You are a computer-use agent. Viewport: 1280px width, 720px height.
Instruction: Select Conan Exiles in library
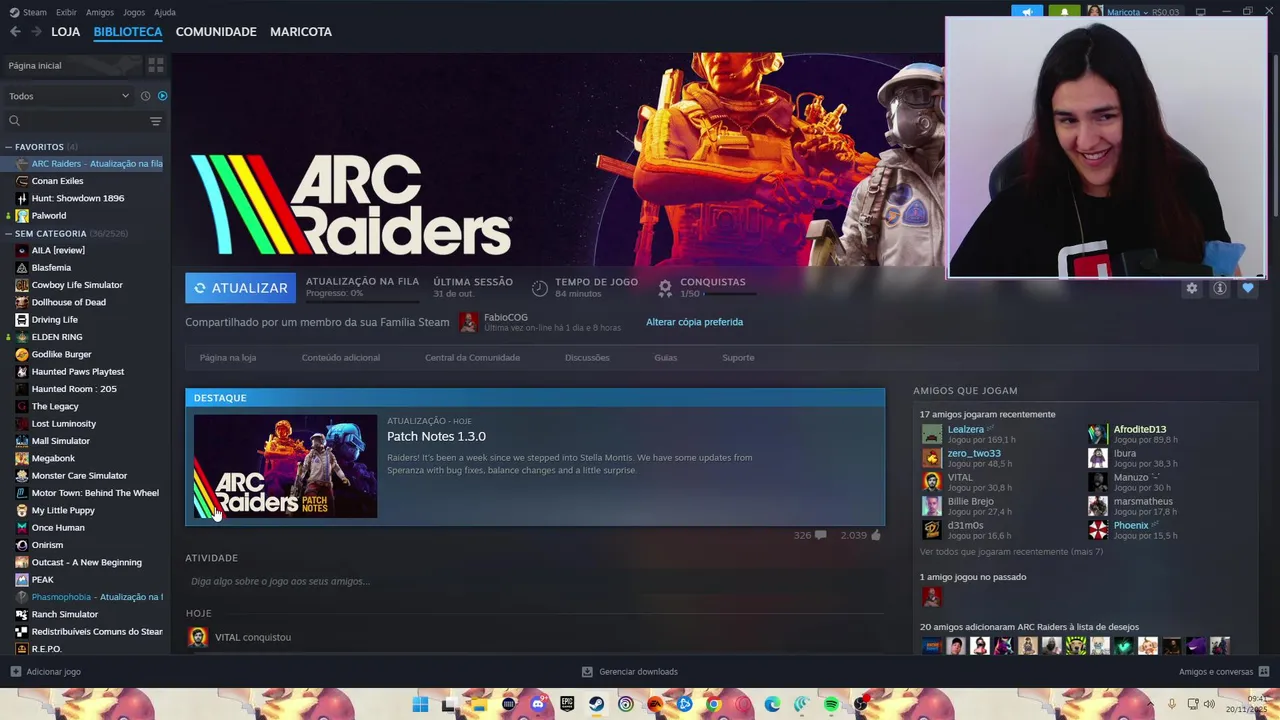(x=57, y=181)
